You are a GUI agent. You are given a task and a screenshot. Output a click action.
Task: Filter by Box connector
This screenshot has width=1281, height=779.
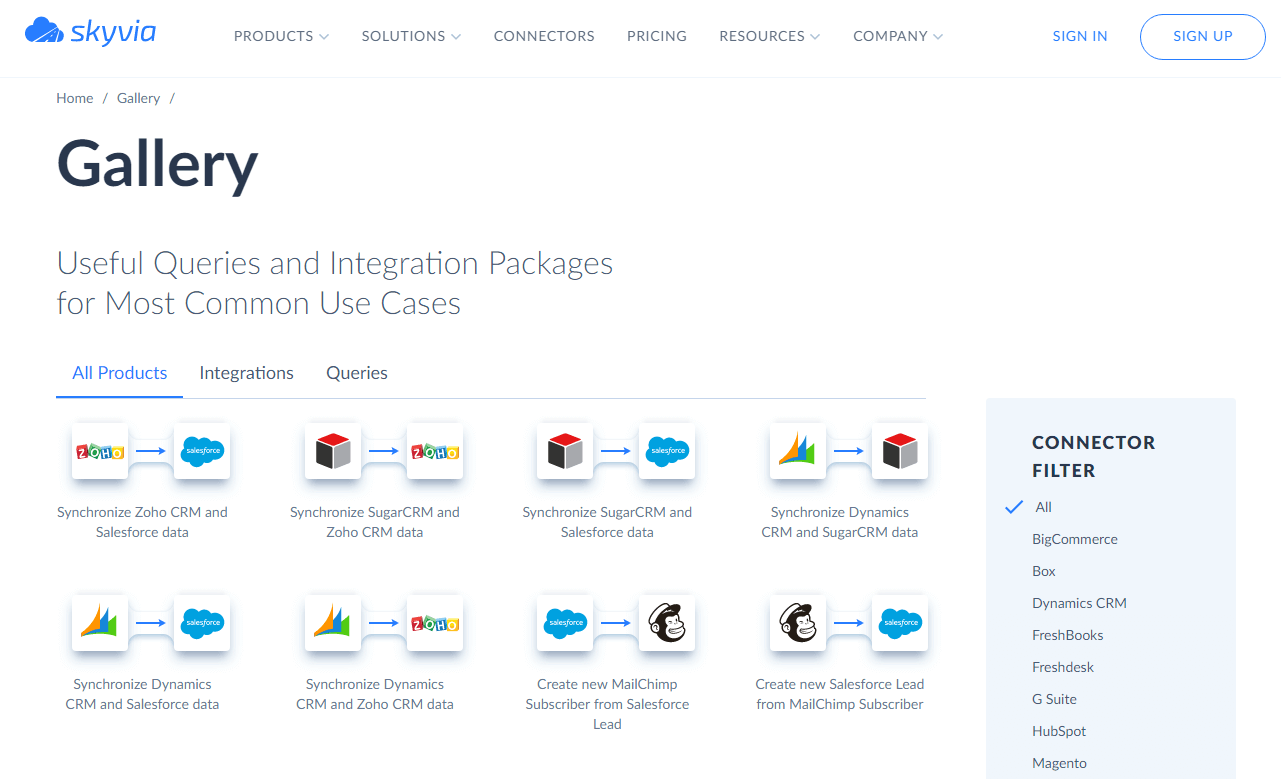[1044, 571]
